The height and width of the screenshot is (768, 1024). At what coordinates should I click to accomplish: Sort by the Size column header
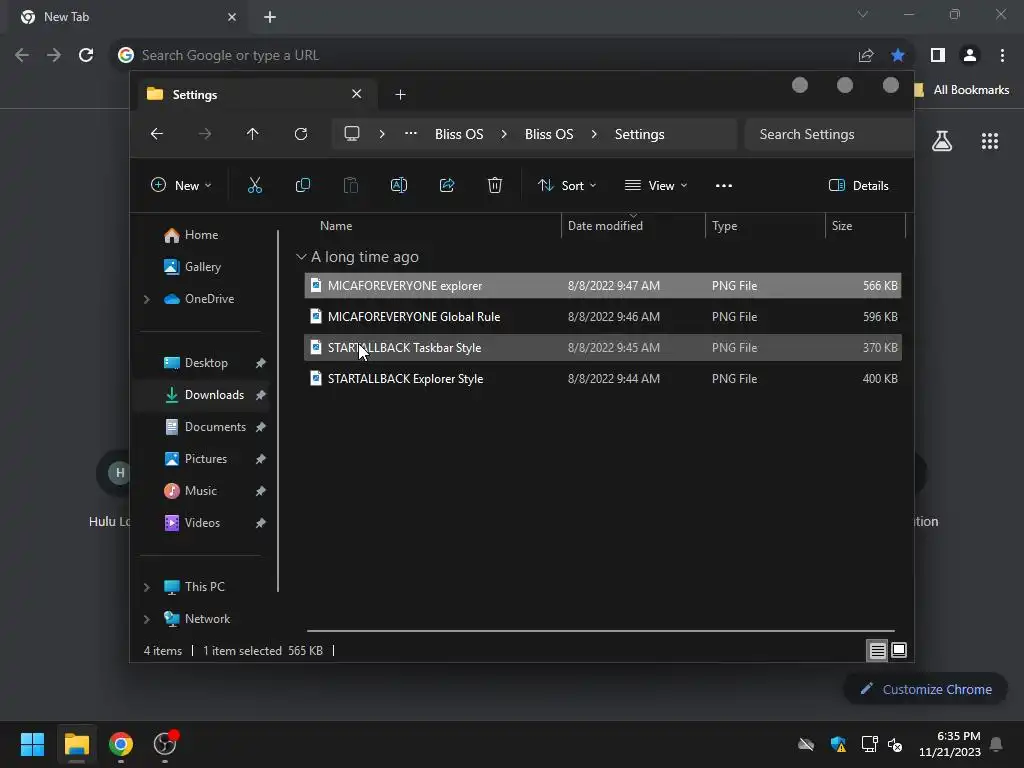click(x=842, y=226)
